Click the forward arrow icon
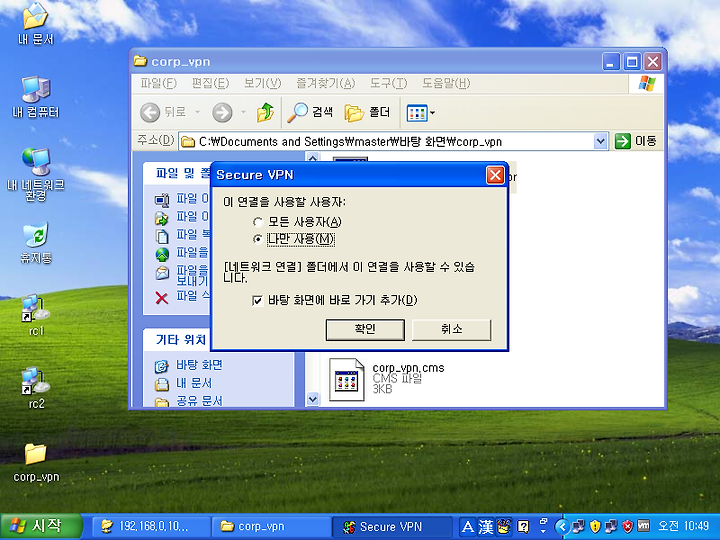This screenshot has width=720, height=540. pyautogui.click(x=222, y=112)
